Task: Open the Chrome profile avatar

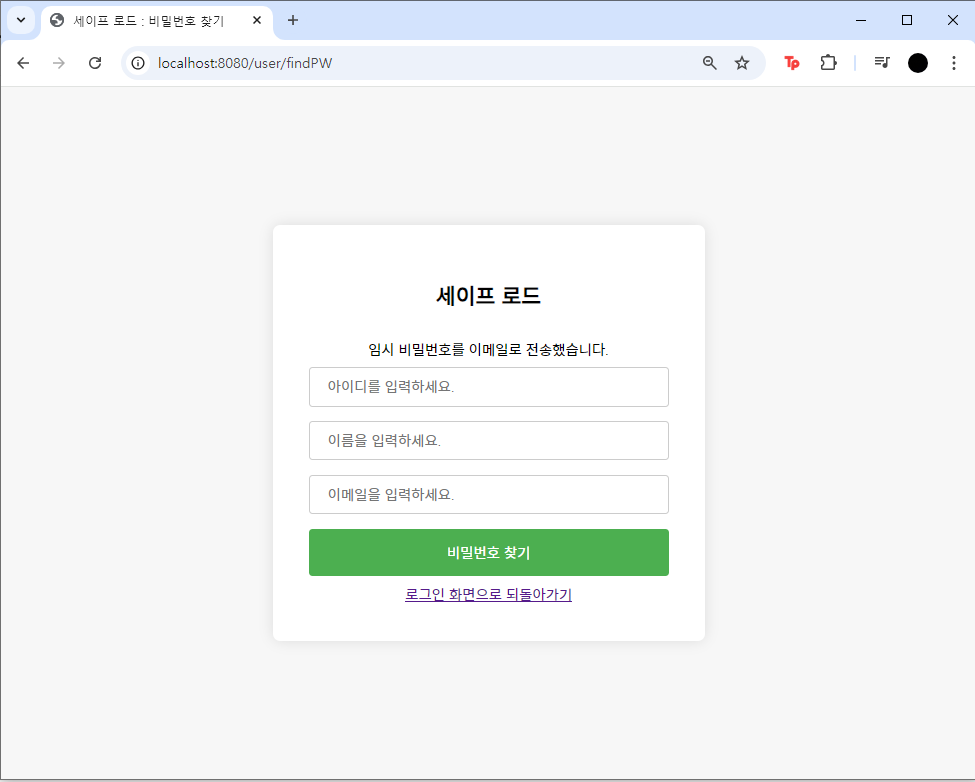Action: pos(918,63)
